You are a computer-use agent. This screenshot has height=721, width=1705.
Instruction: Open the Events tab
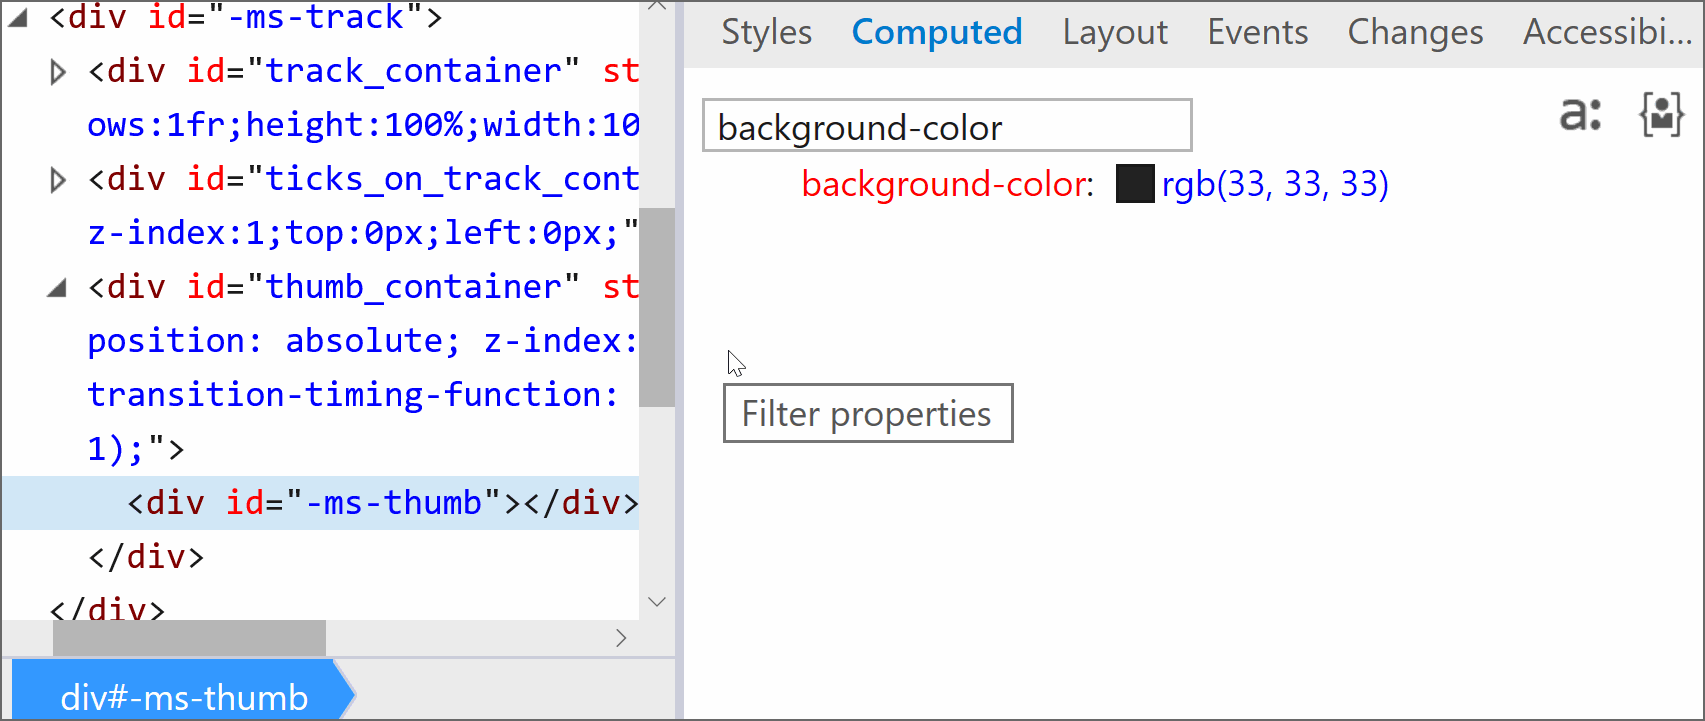pyautogui.click(x=1257, y=33)
